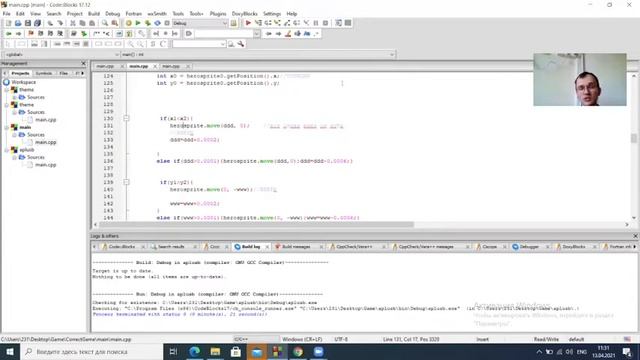
Task: Copy selection with the toolbar Copy icon
Action: click(82, 23)
